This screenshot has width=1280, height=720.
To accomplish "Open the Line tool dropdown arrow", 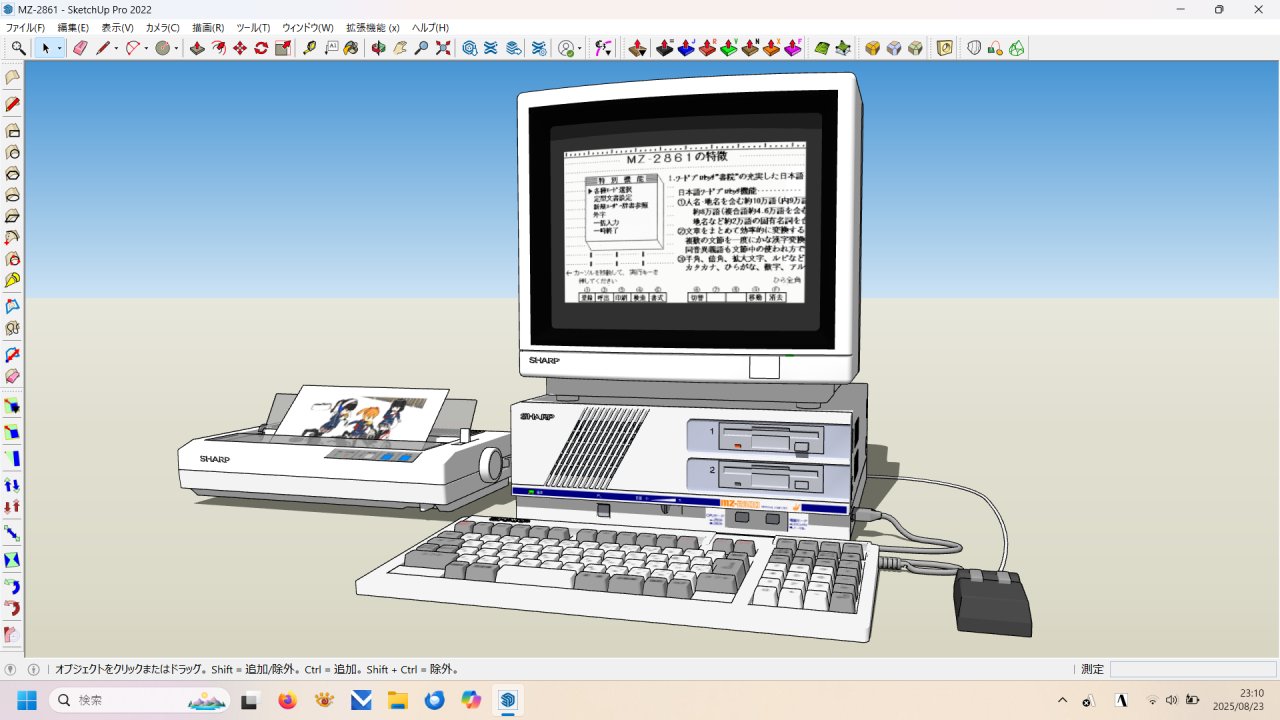I will [116, 48].
